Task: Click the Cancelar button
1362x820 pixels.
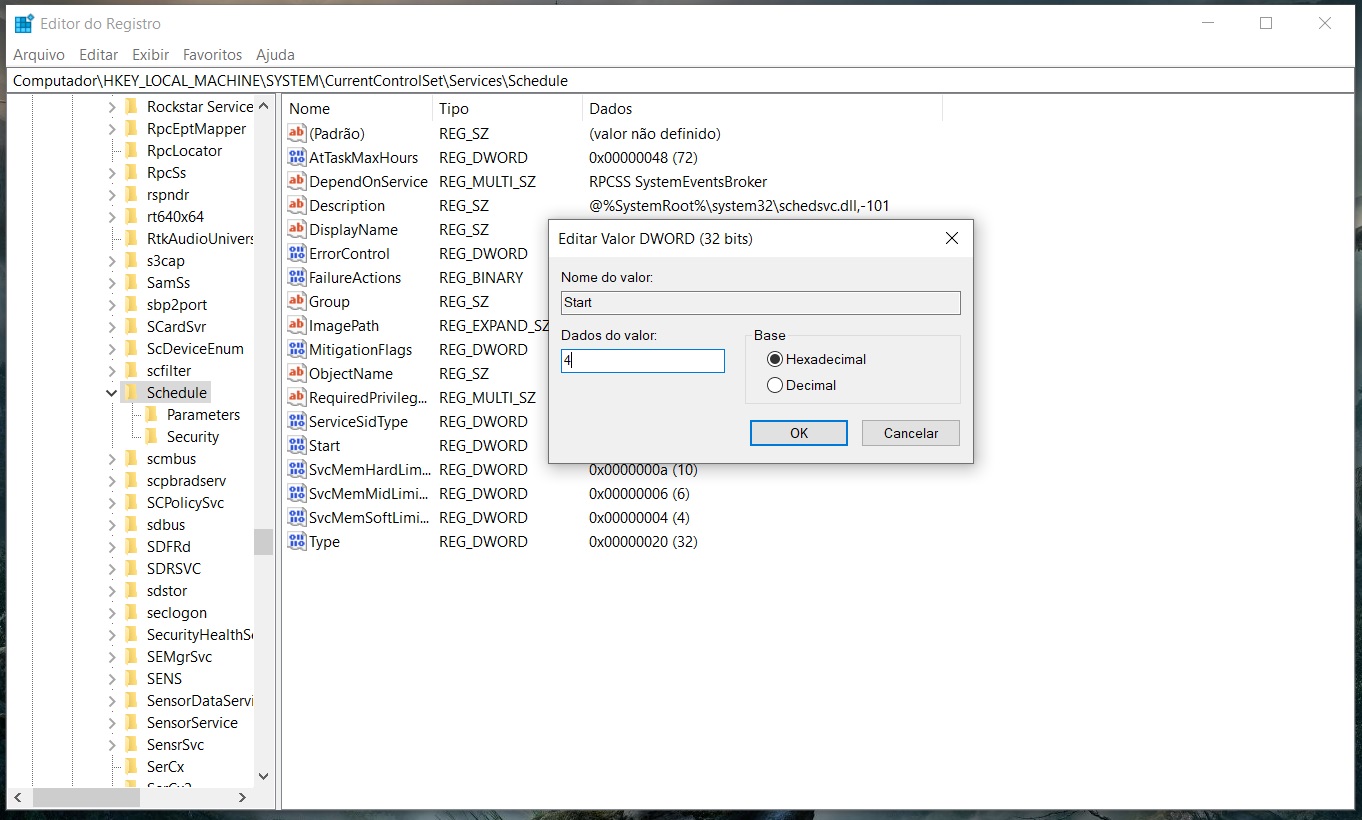Action: click(911, 433)
